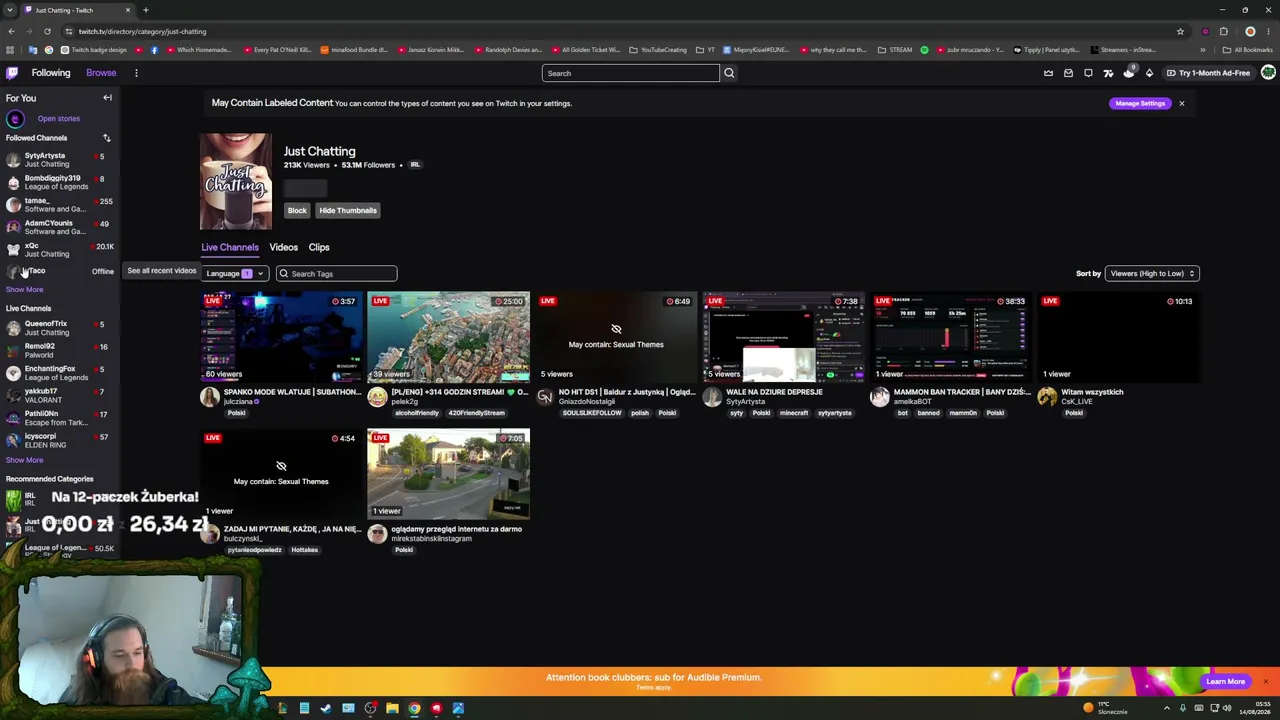Viewport: 1280px width, 720px height.
Task: Click the Manage Settings button
Action: click(x=1140, y=103)
